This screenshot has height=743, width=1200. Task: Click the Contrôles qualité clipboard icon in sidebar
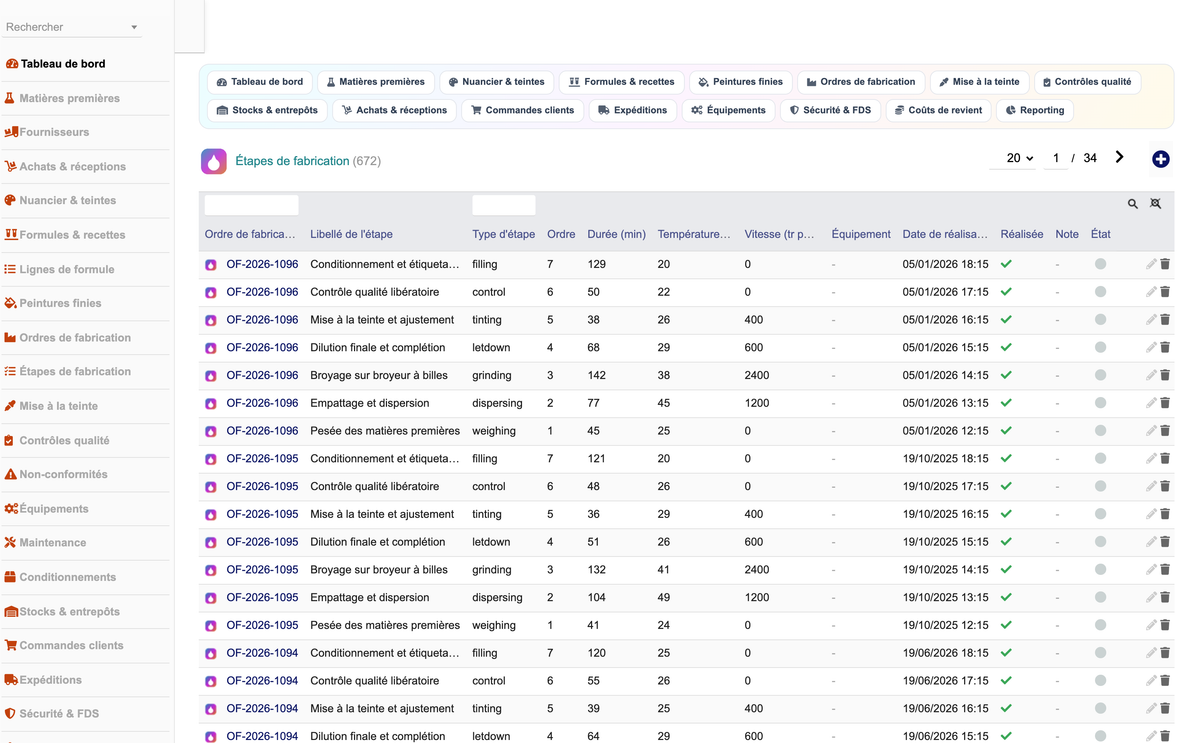10,440
